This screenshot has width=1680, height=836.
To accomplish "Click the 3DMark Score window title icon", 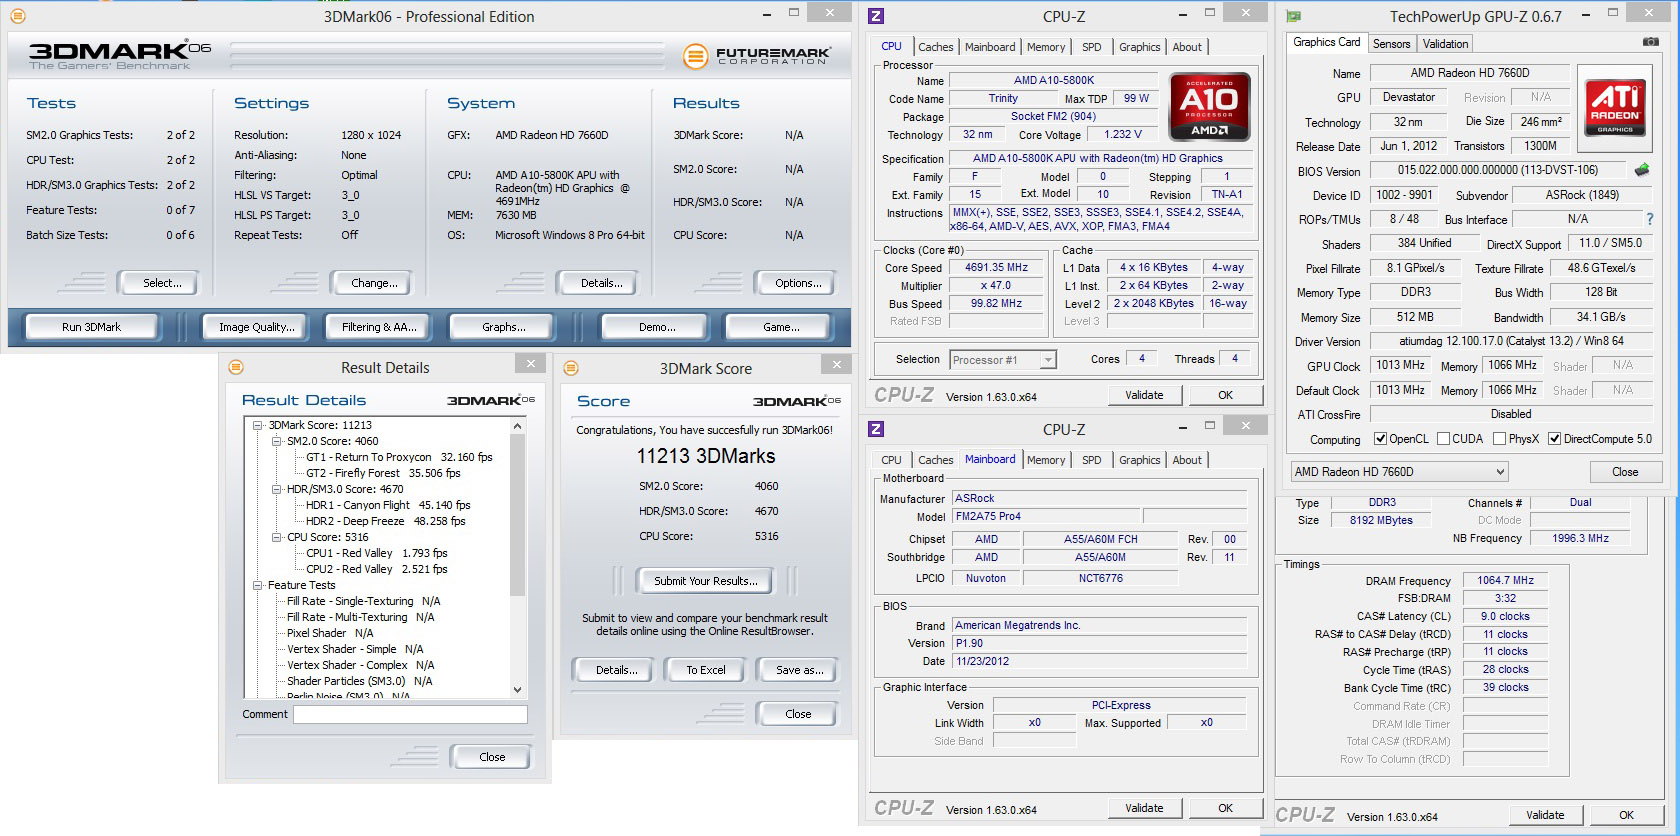I will pos(571,368).
